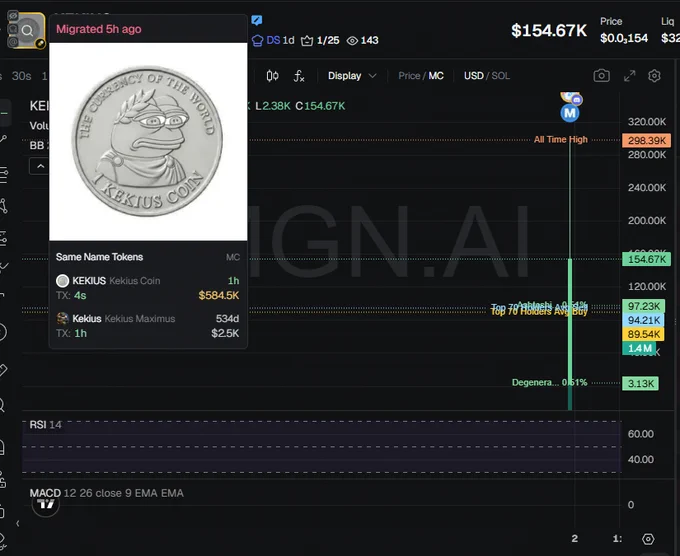Click the Discord badge marker above M

pyautogui.click(x=576, y=100)
